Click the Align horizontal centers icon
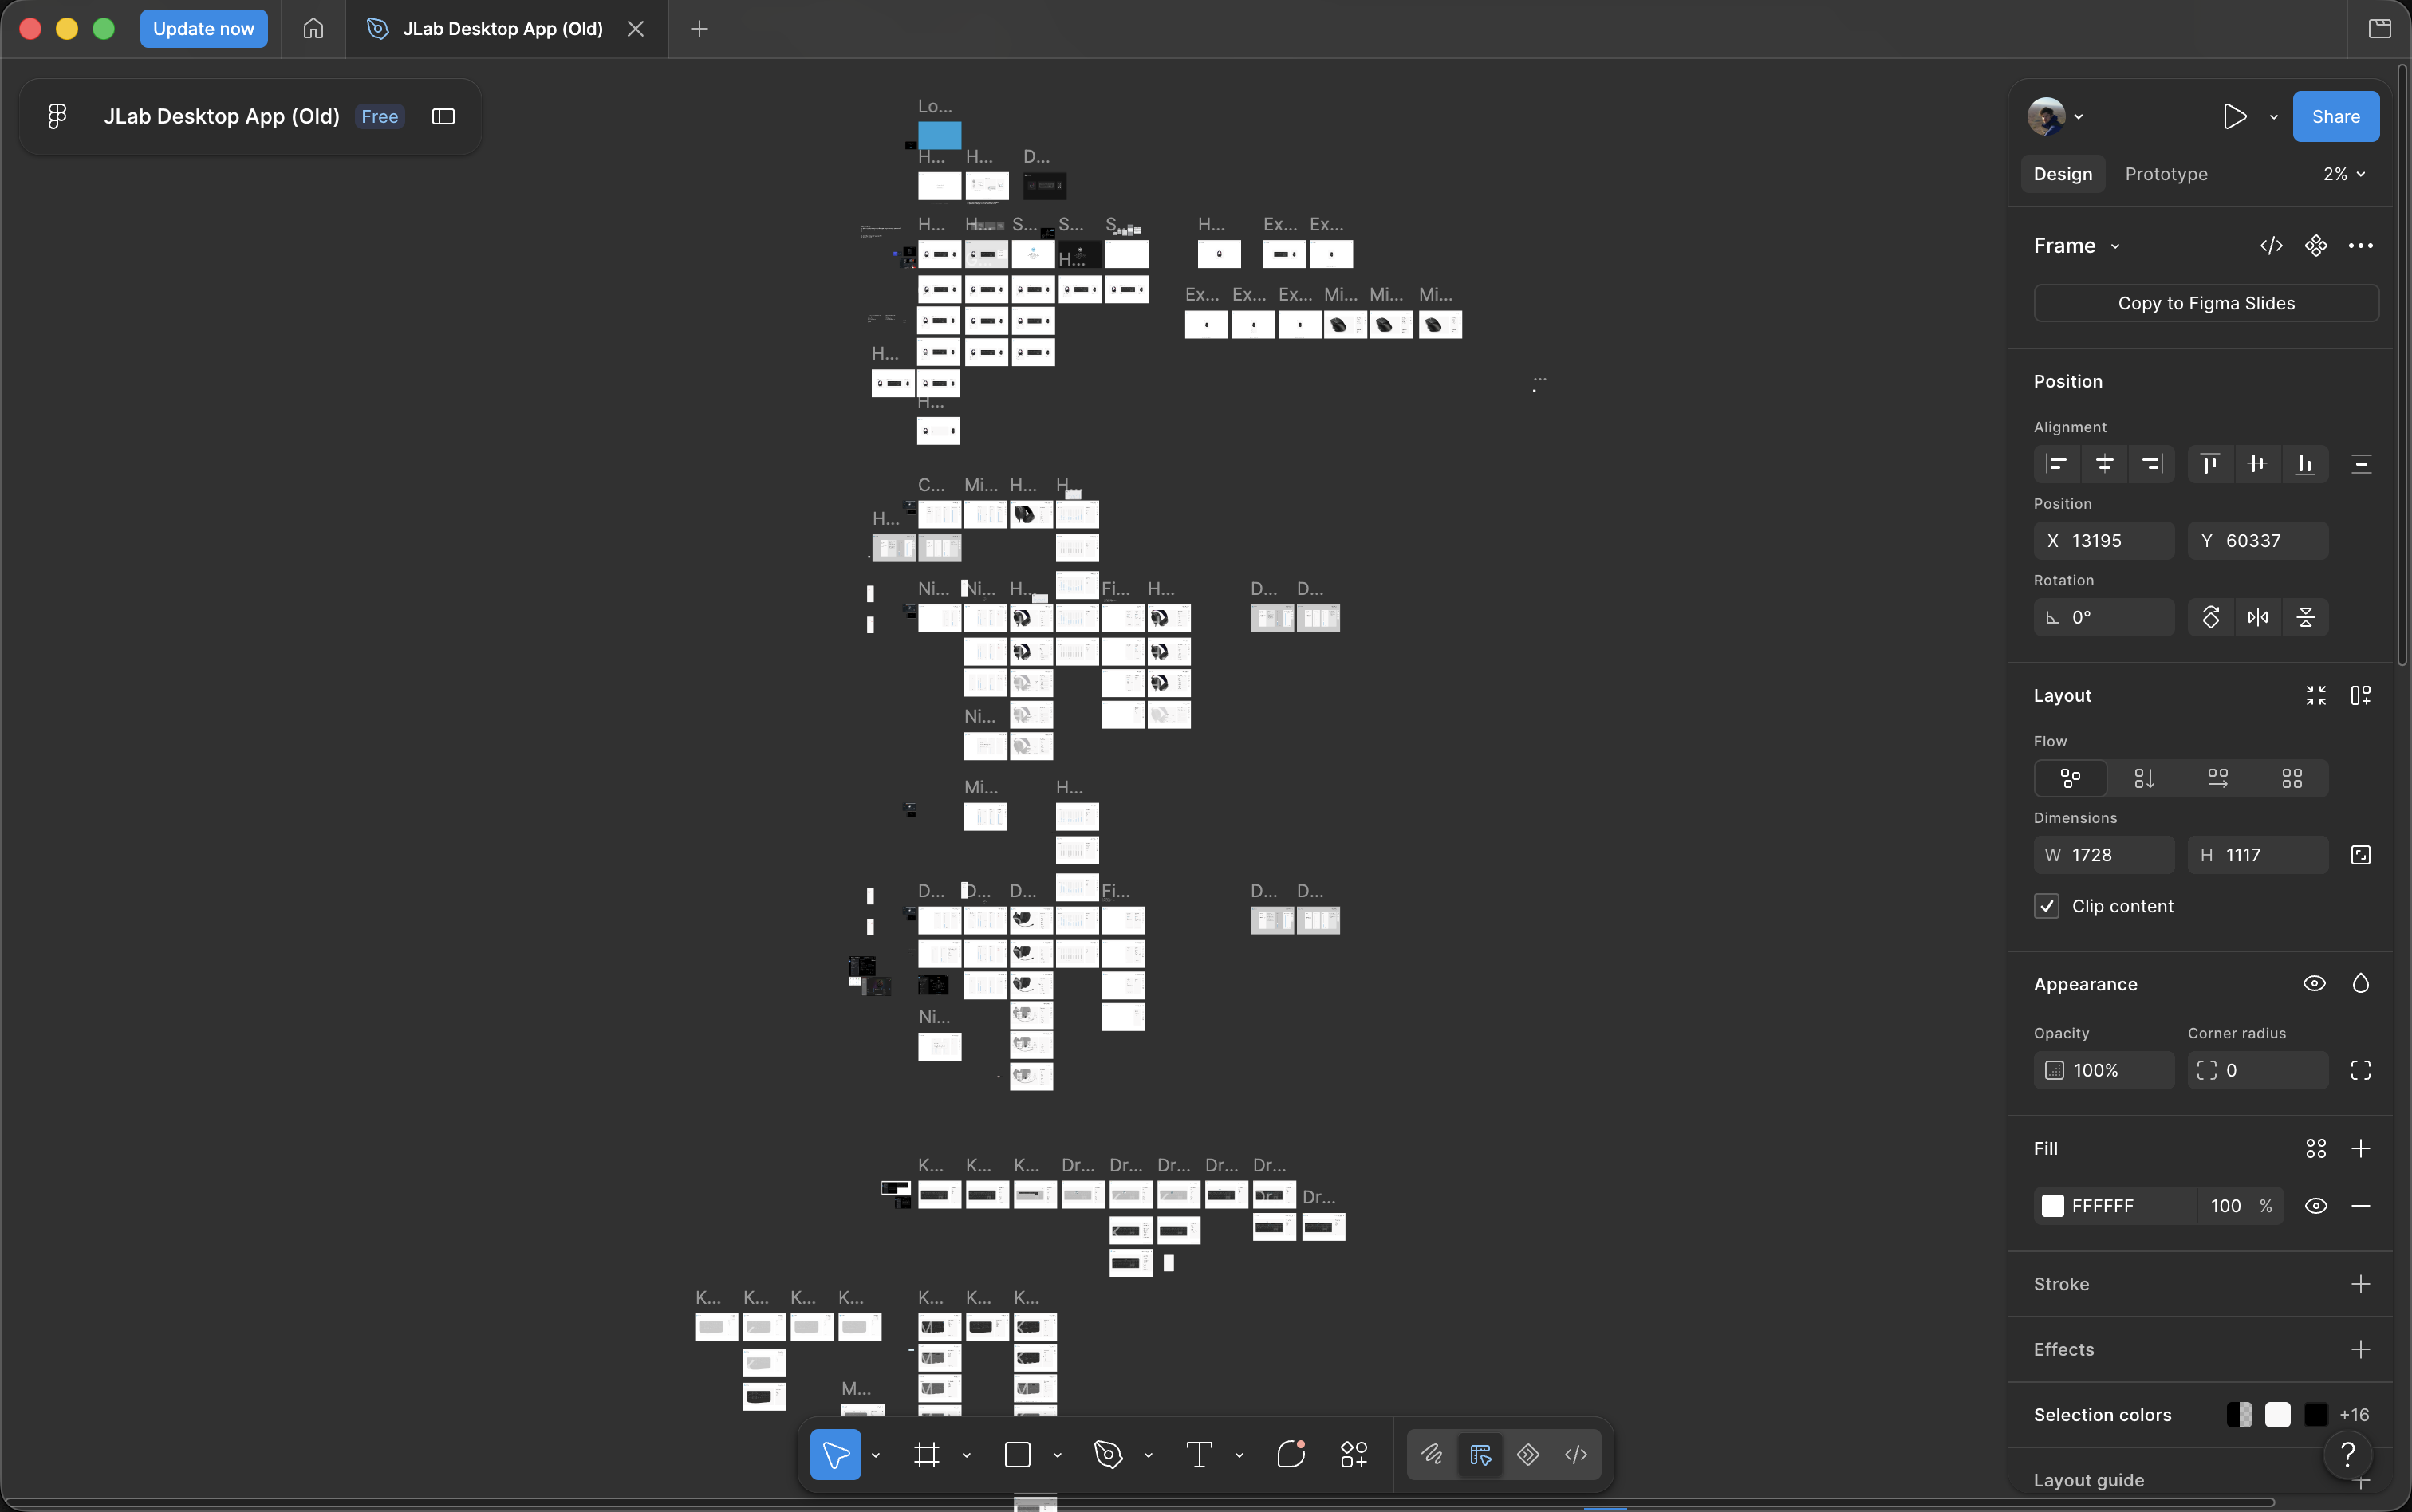Viewport: 2412px width, 1512px height. [x=2104, y=464]
